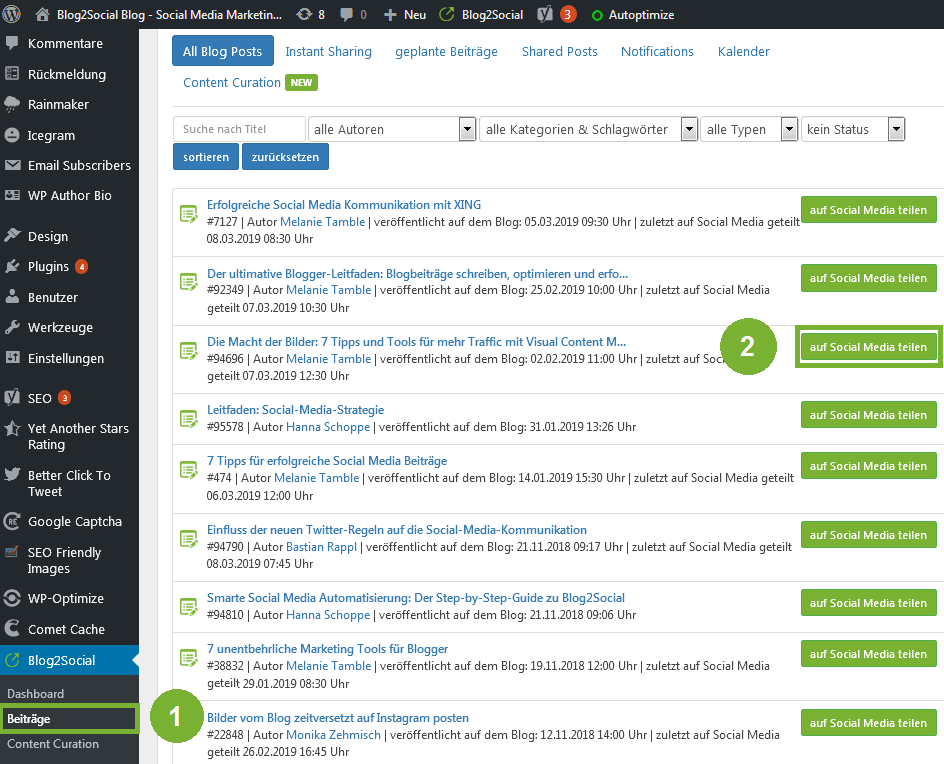Share 7 unentbehrliche Marketing Tools post
Image resolution: width=944 pixels, height=764 pixels.
tap(868, 654)
